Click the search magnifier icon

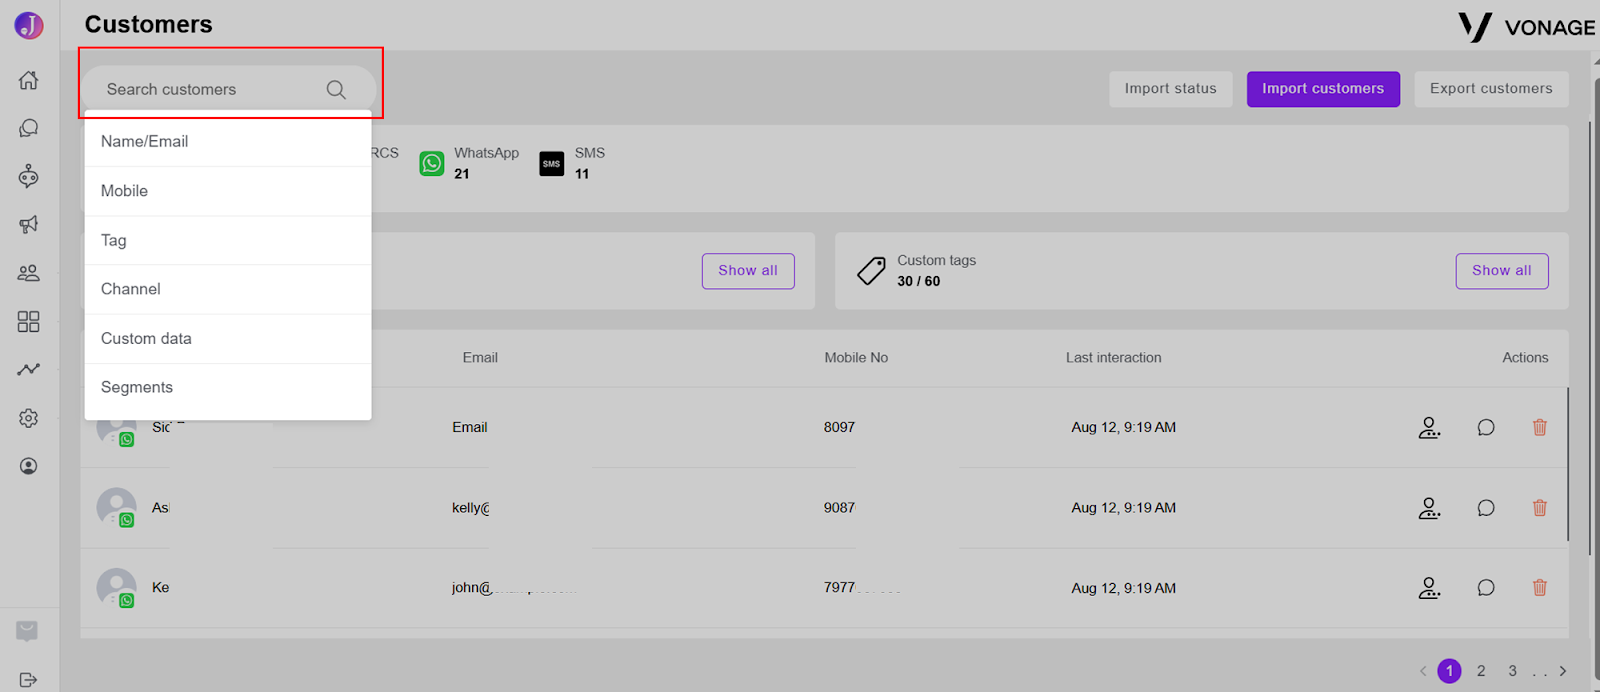click(336, 89)
